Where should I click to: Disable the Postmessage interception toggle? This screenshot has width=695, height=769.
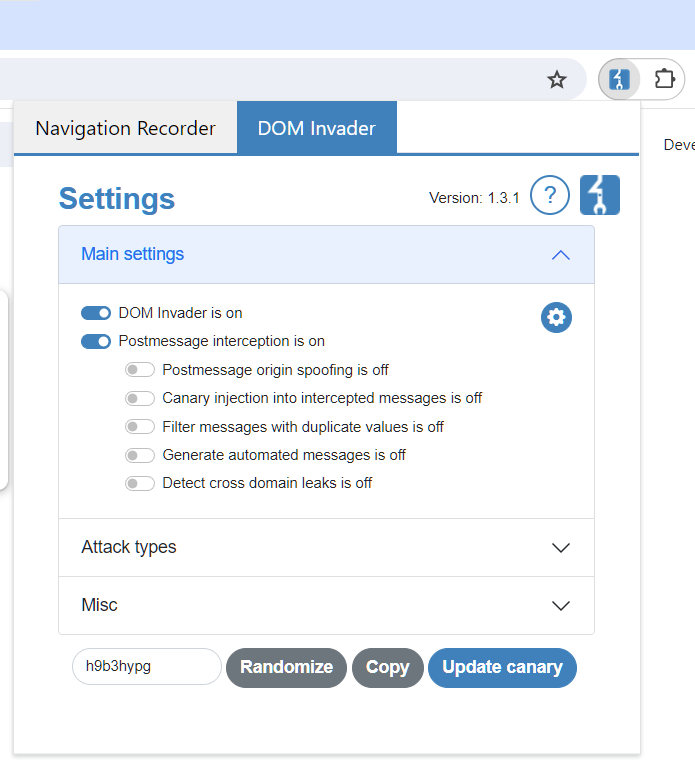click(96, 341)
